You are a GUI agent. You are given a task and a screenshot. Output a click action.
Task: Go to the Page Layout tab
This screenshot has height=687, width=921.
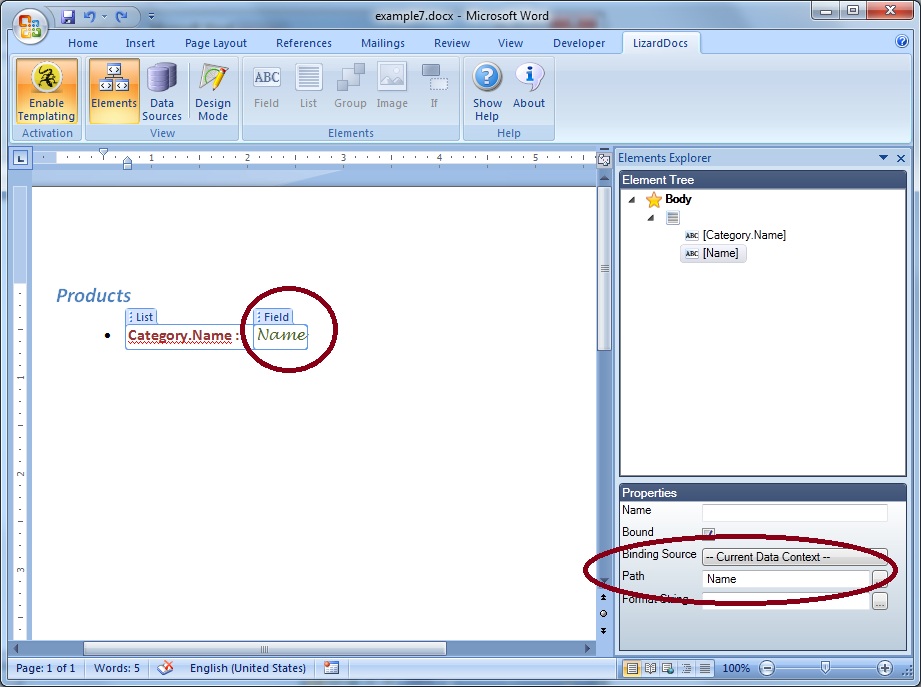point(216,43)
